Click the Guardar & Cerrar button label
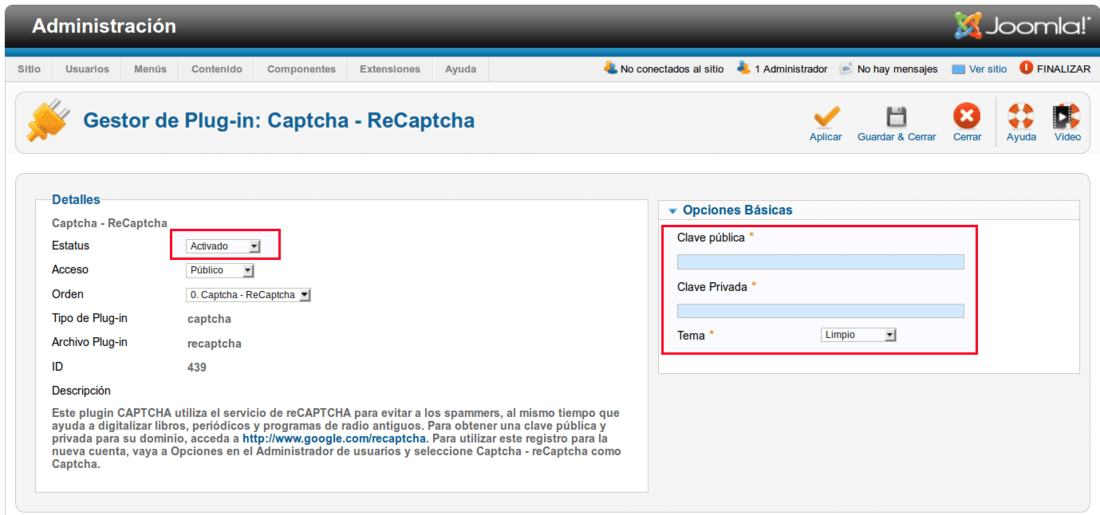The image size is (1100, 515). point(897,137)
